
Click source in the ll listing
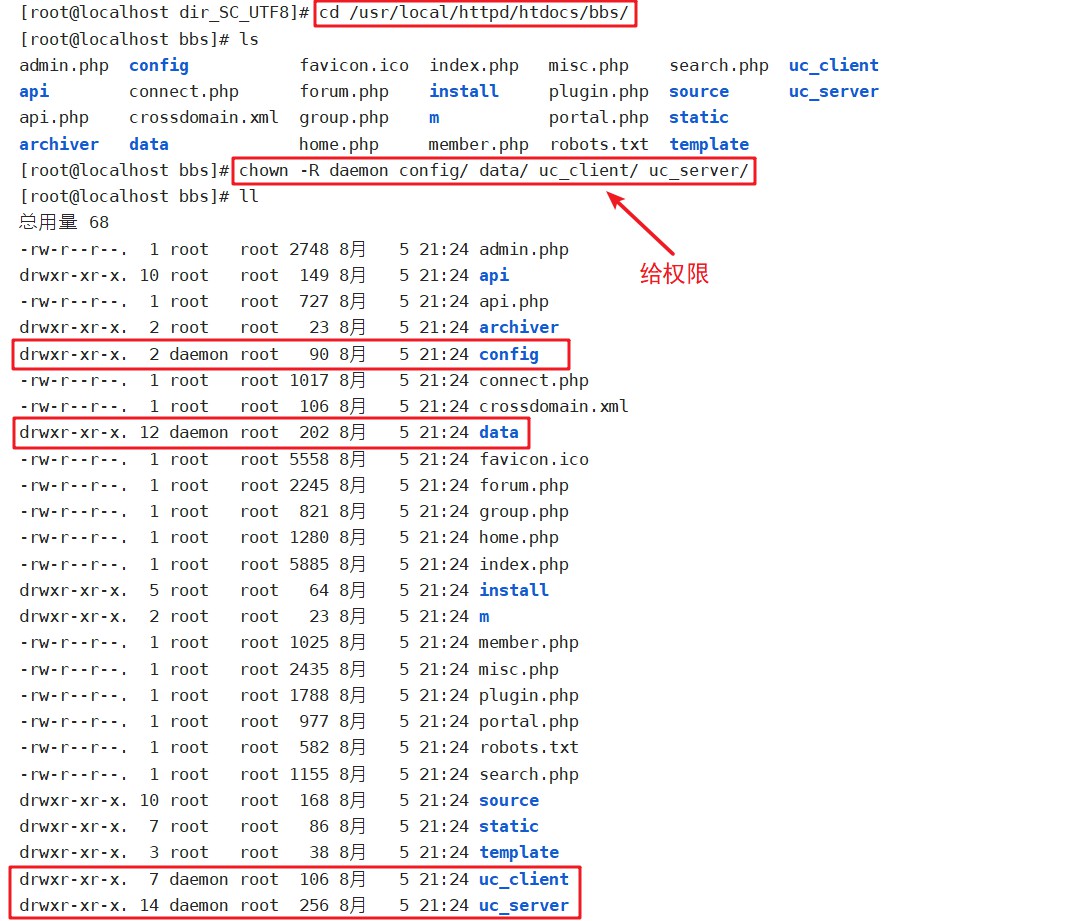click(x=509, y=800)
